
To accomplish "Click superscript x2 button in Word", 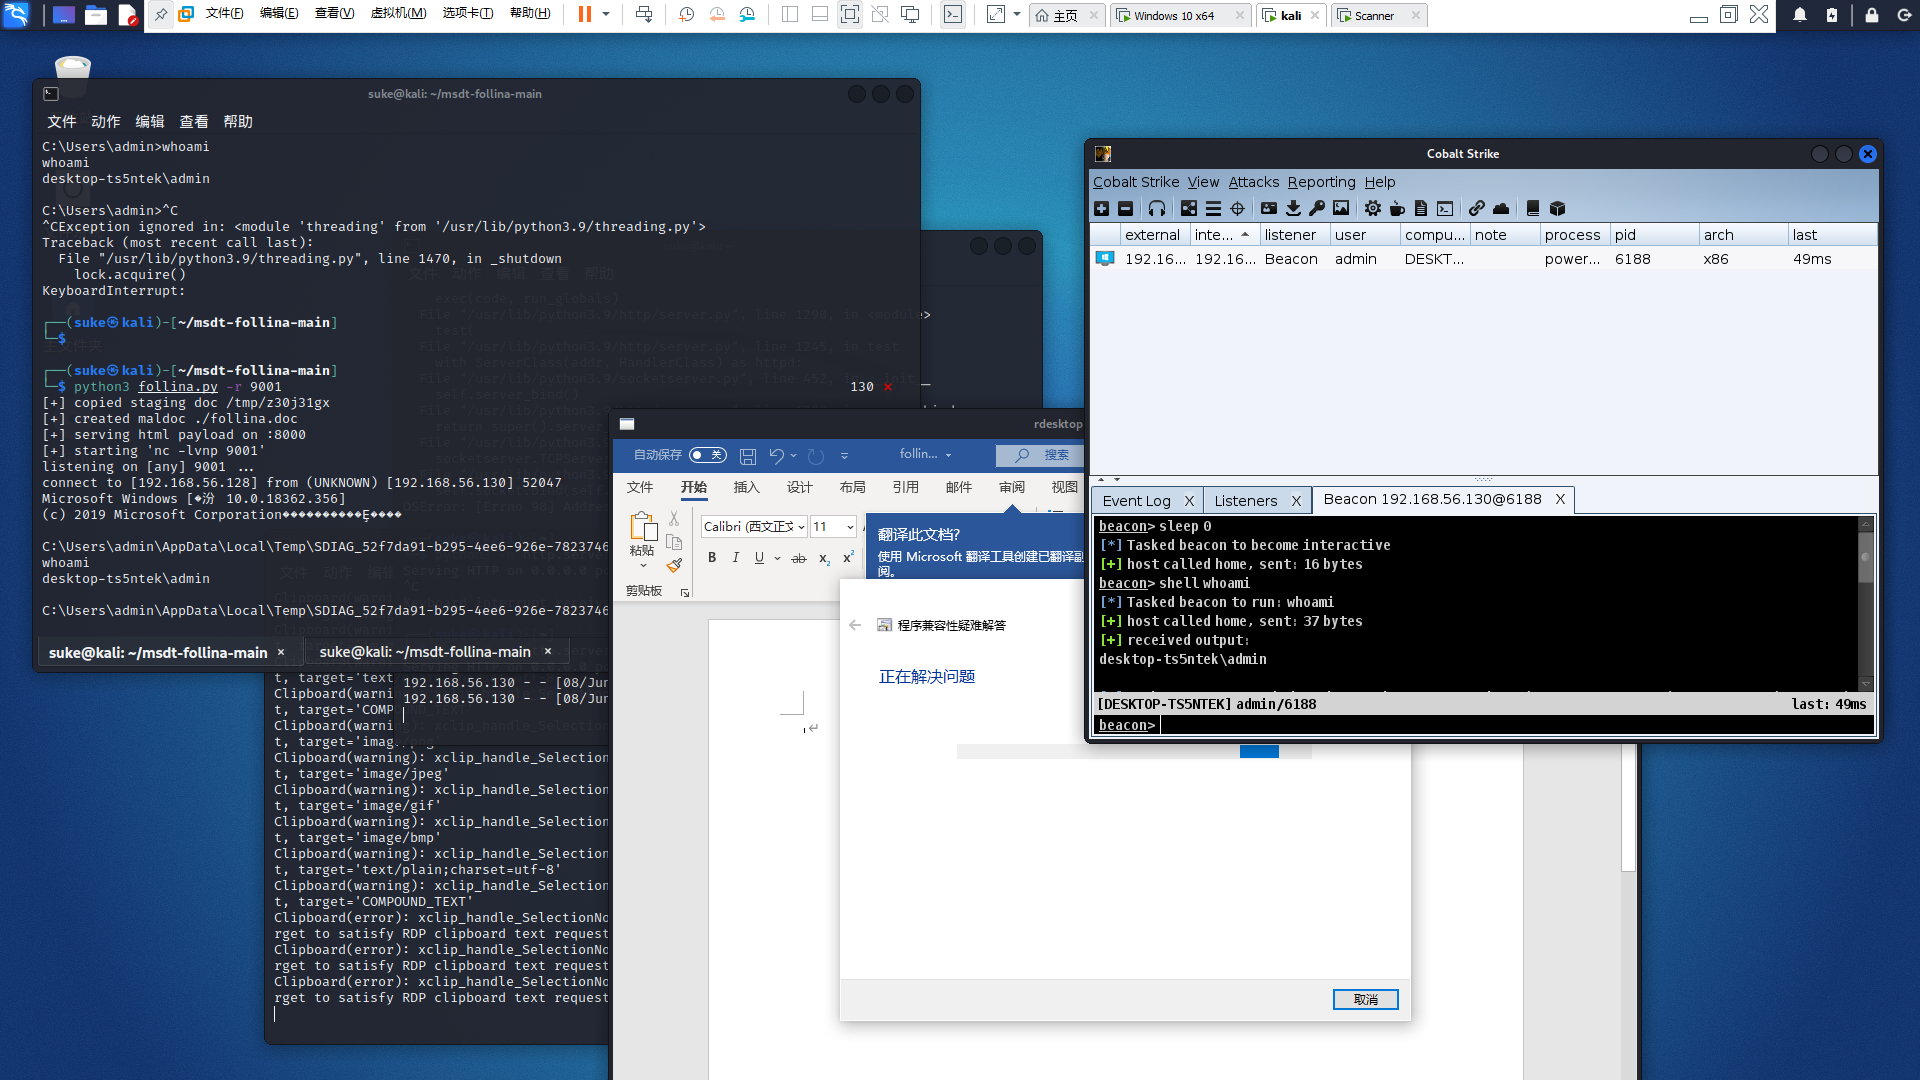I will click(x=848, y=558).
